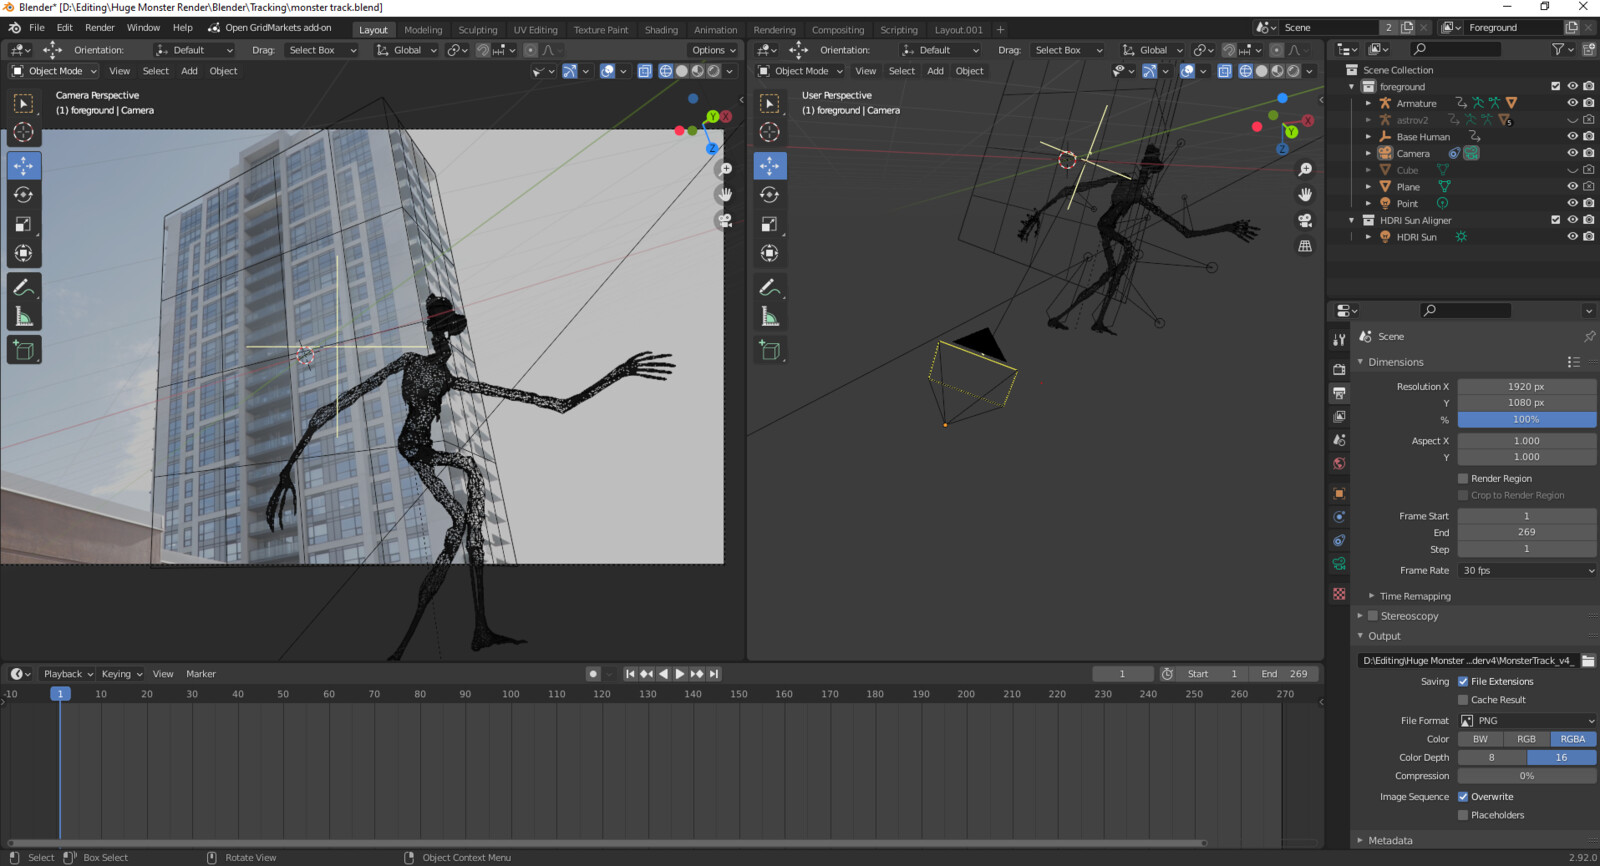Select the Add Cube tool in left viewport
Screen dimensions: 1600x866
[x=24, y=349]
